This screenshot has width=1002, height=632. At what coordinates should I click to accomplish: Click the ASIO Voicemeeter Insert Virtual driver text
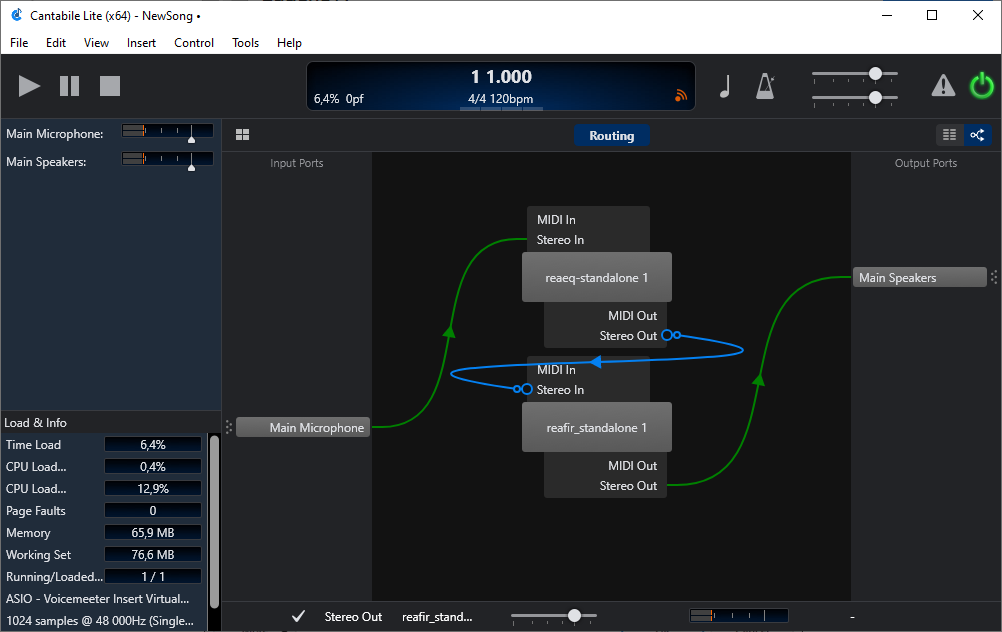click(98, 599)
